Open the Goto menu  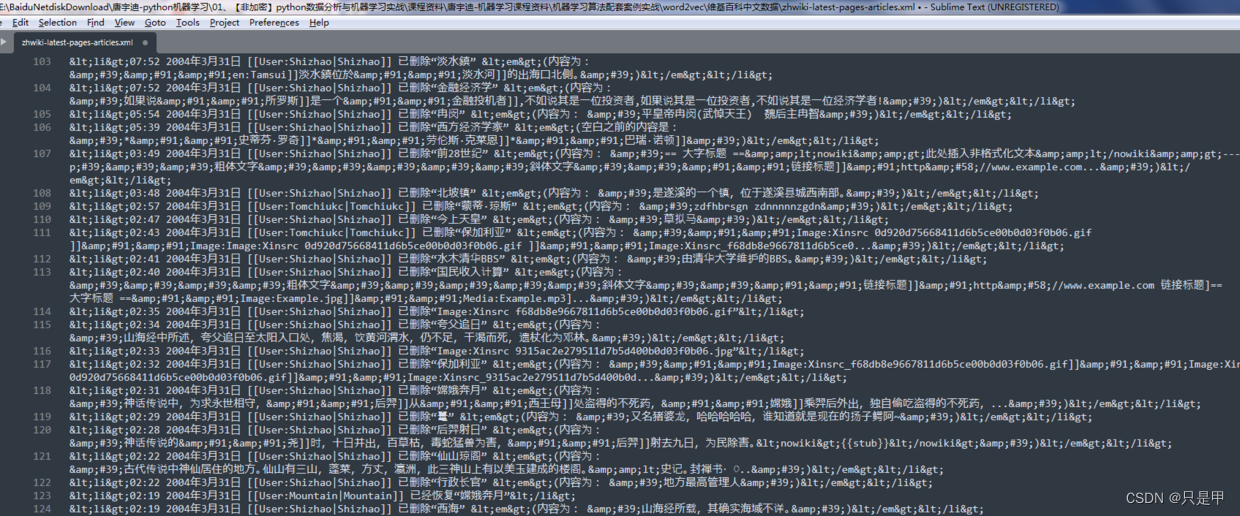[155, 22]
